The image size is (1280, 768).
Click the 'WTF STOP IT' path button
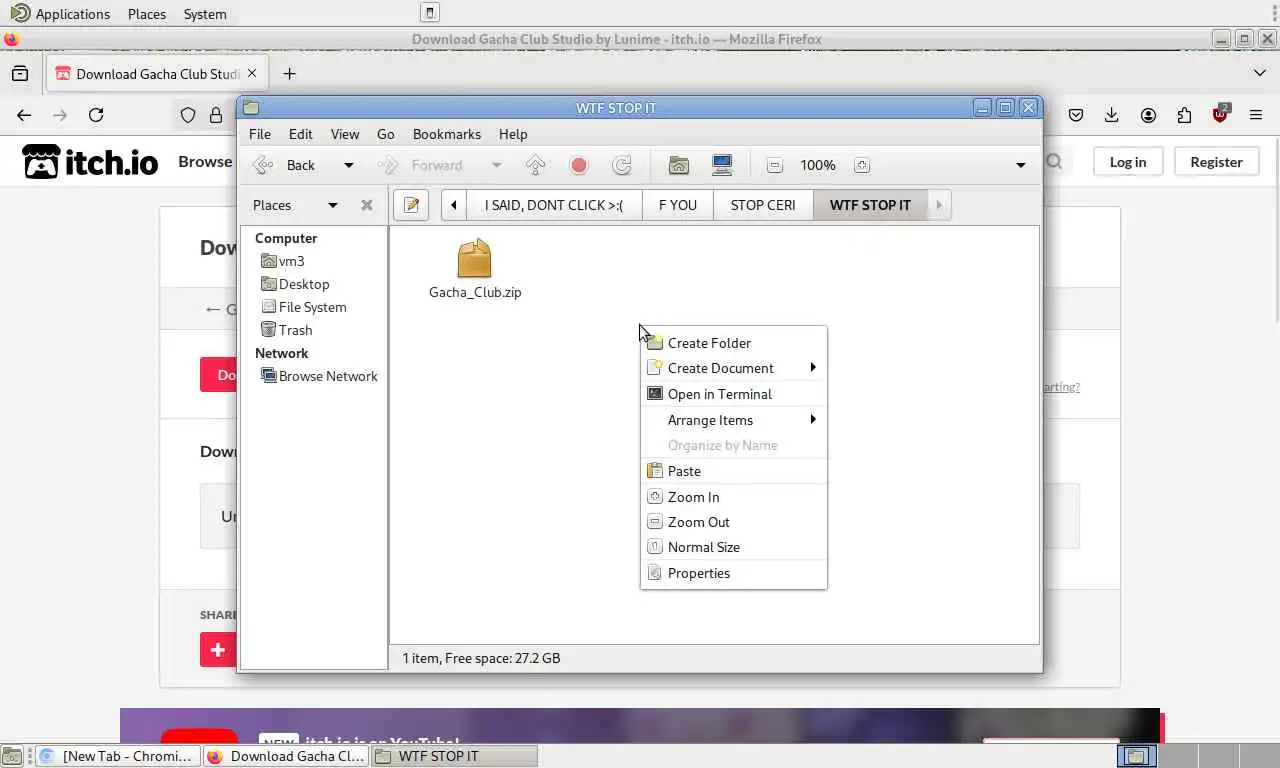(870, 205)
